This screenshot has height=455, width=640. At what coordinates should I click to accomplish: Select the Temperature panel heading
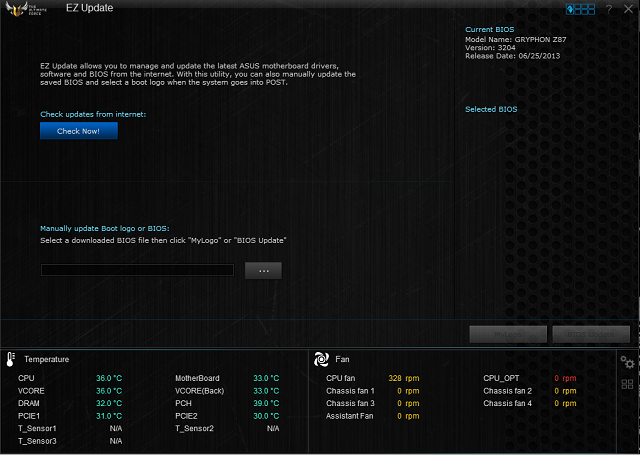[46, 359]
